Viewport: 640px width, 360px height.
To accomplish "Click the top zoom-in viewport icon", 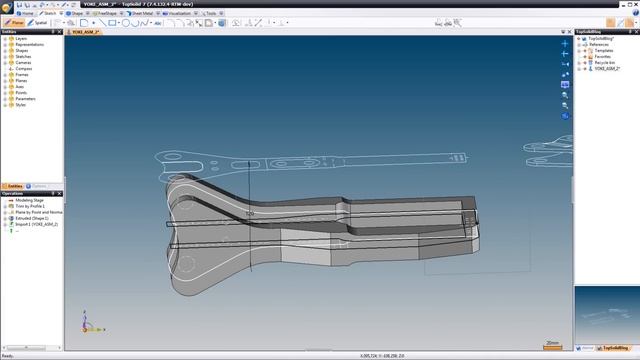I will coord(565,95).
